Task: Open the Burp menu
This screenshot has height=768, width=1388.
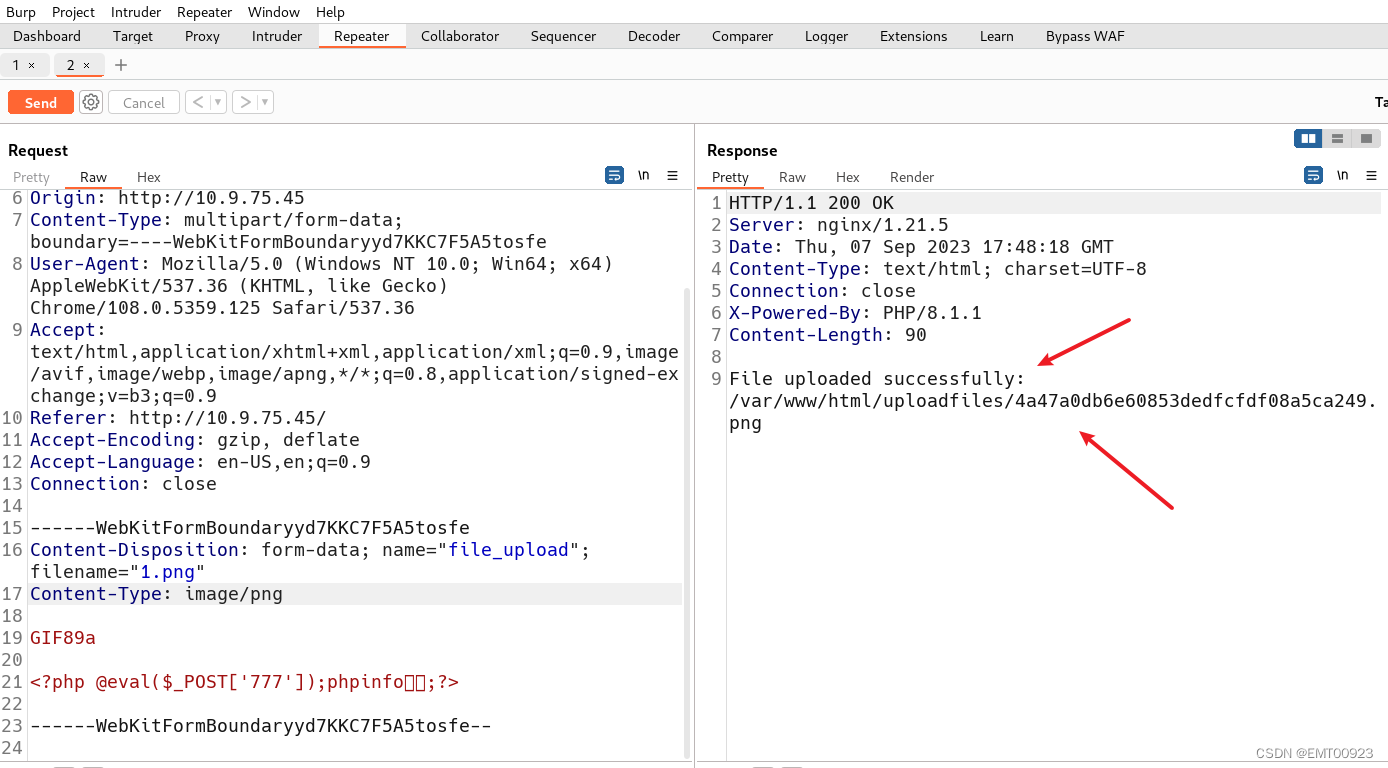Action: point(21,12)
